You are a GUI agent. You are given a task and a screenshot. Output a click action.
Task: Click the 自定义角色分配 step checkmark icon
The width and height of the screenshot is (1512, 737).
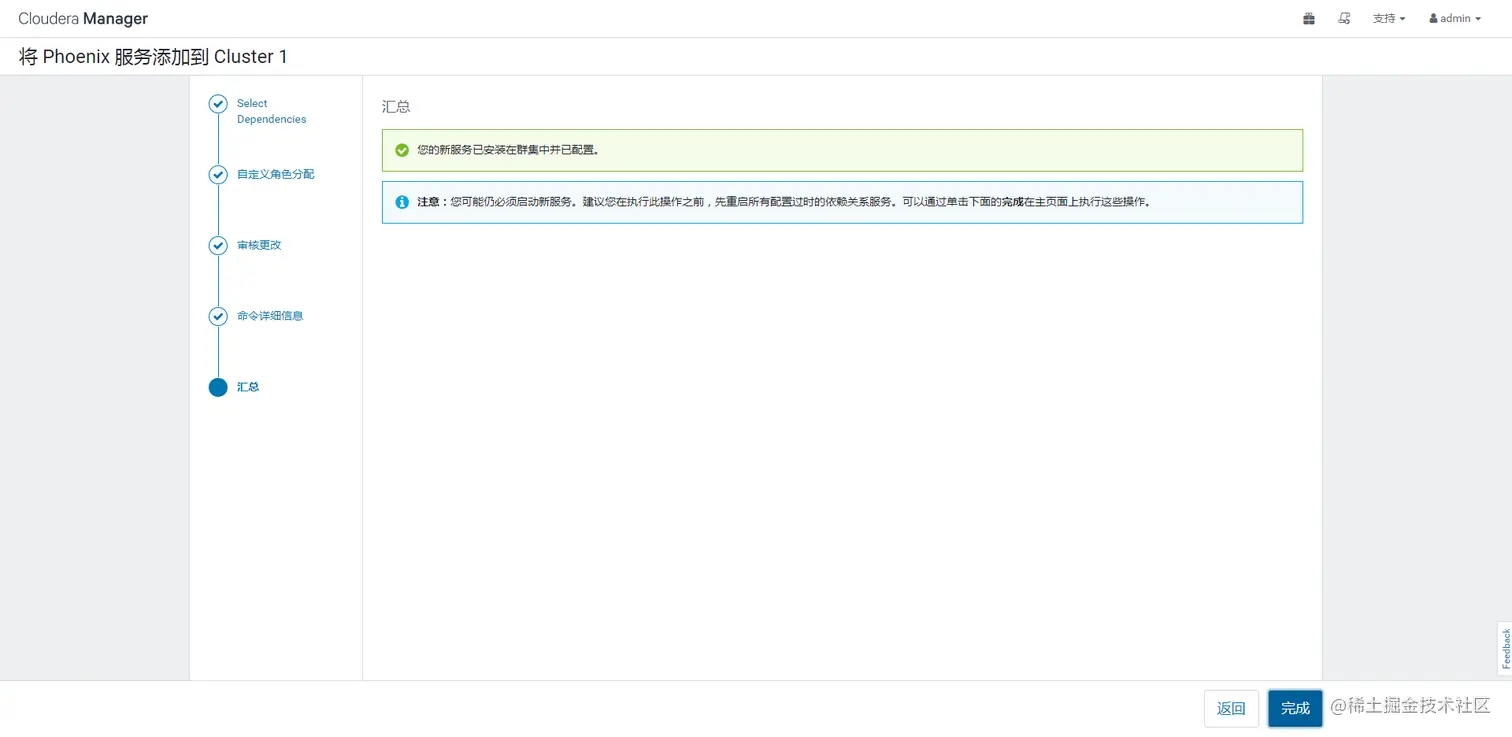[x=218, y=175]
